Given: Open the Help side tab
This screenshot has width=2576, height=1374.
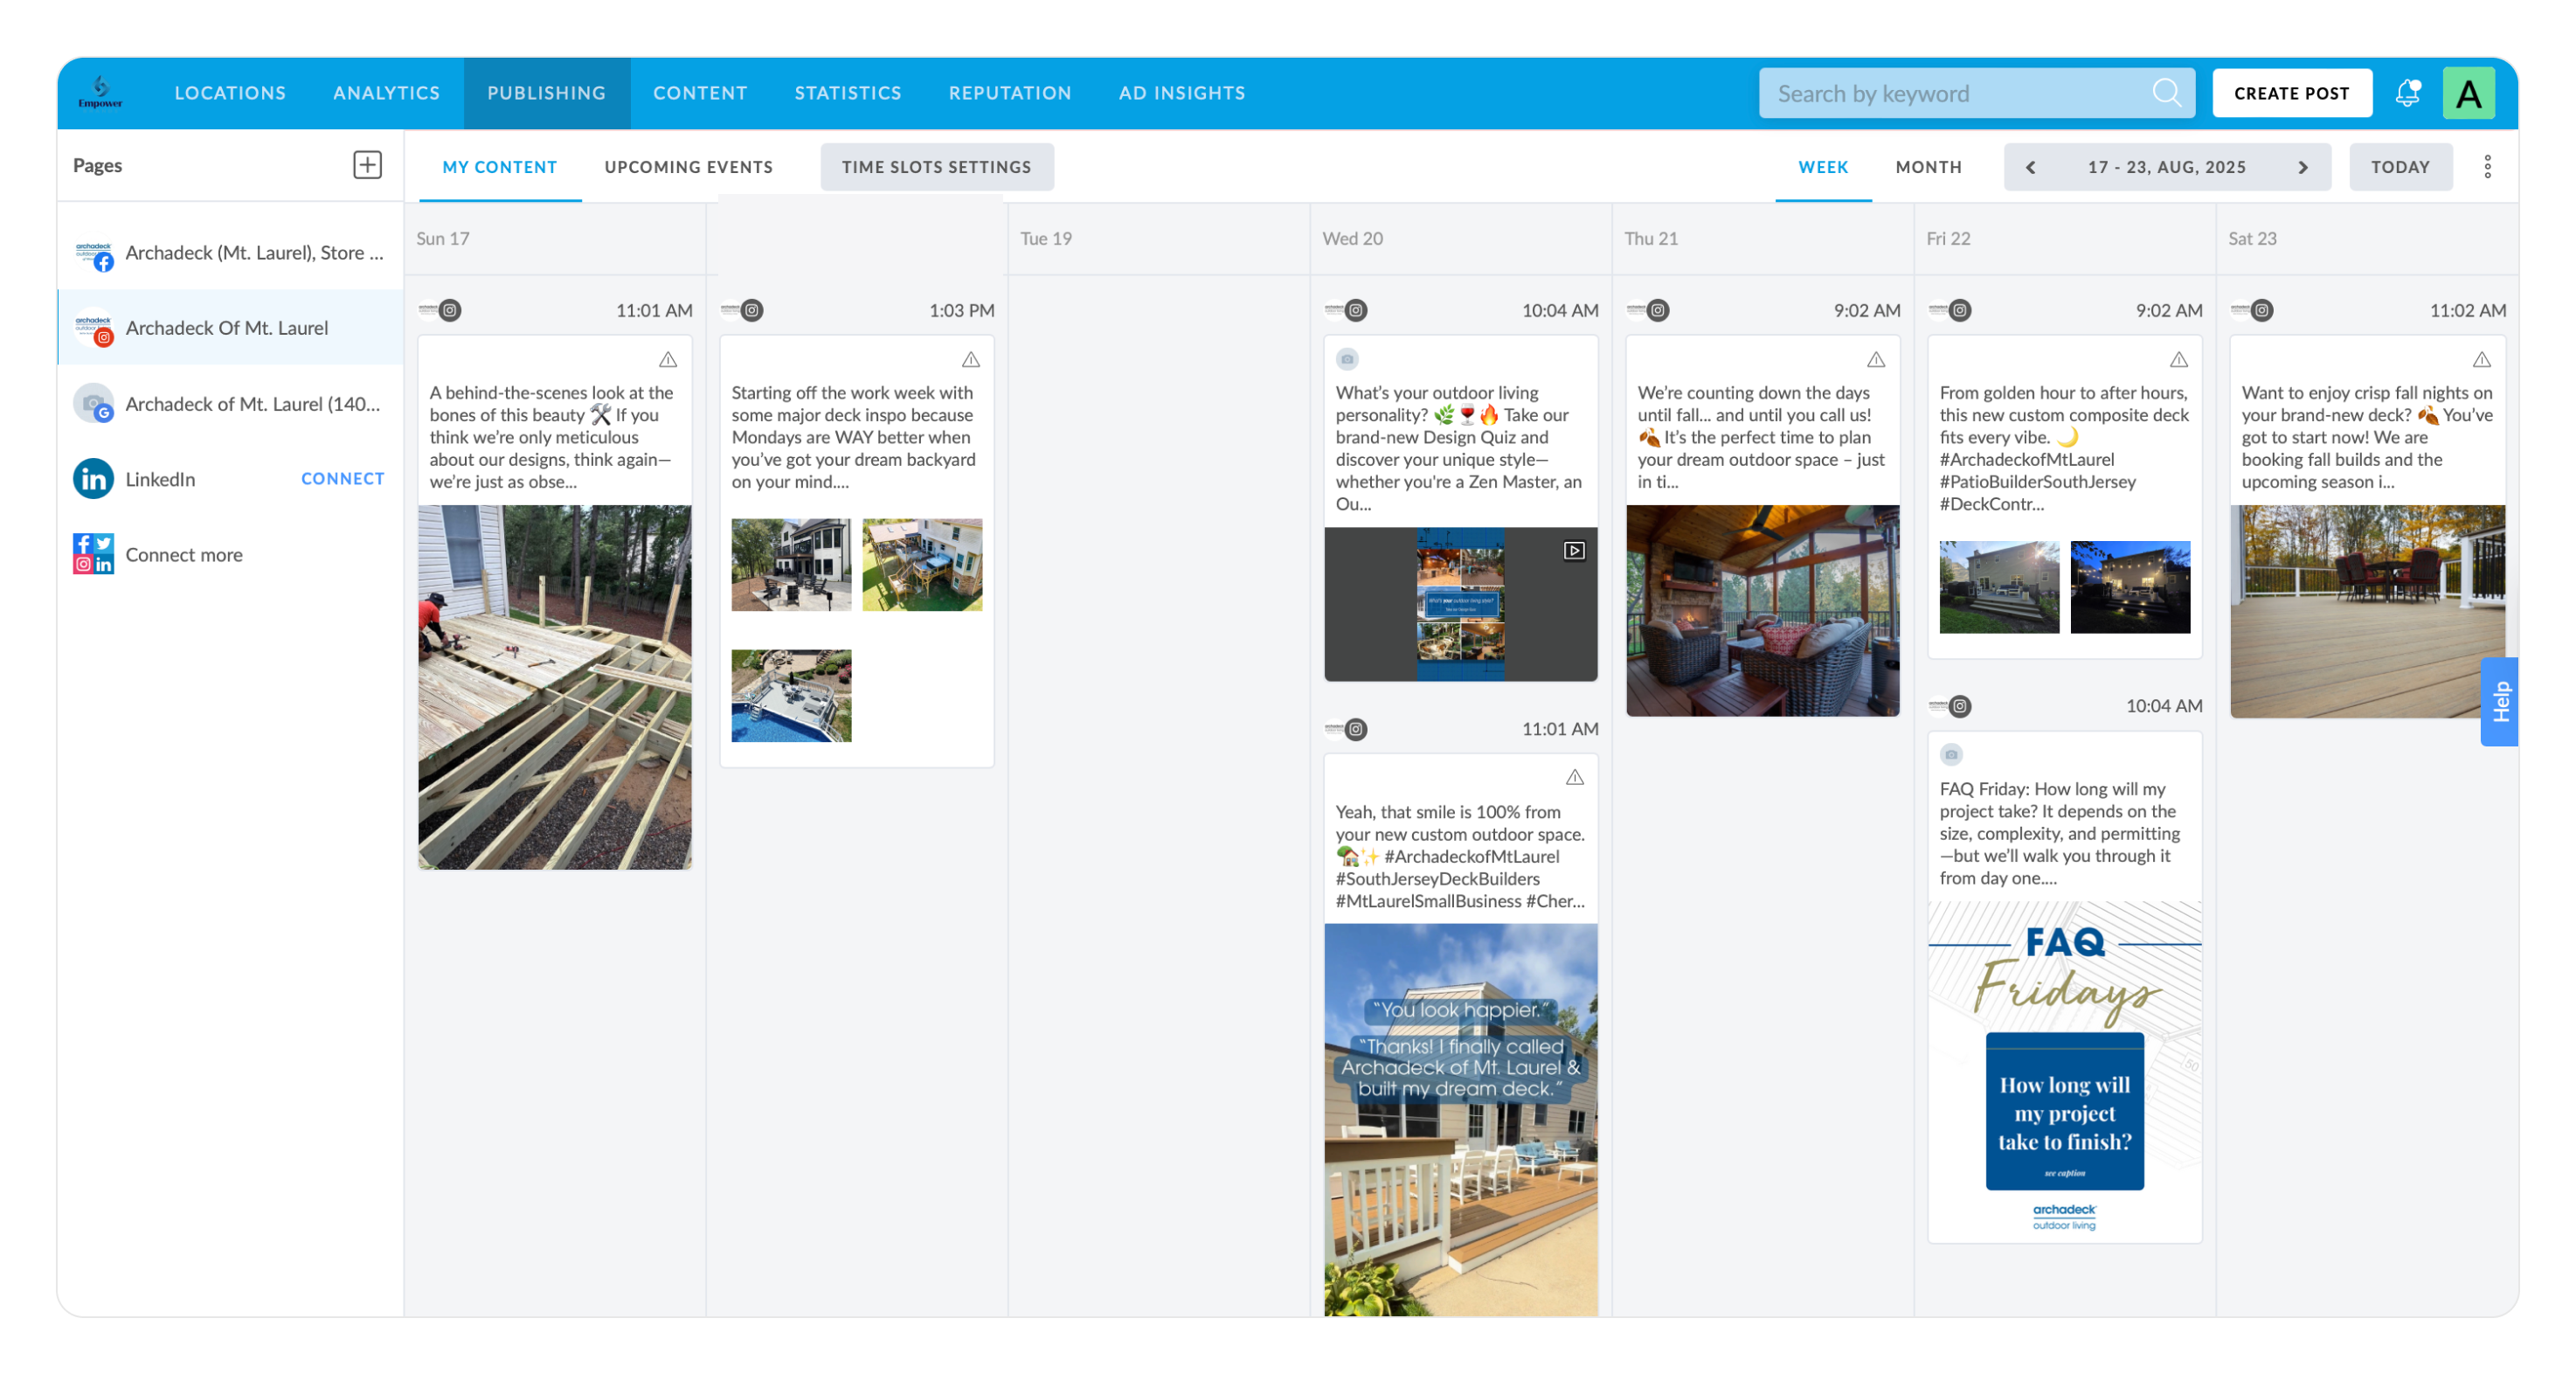Looking at the screenshot, I should click(2500, 701).
